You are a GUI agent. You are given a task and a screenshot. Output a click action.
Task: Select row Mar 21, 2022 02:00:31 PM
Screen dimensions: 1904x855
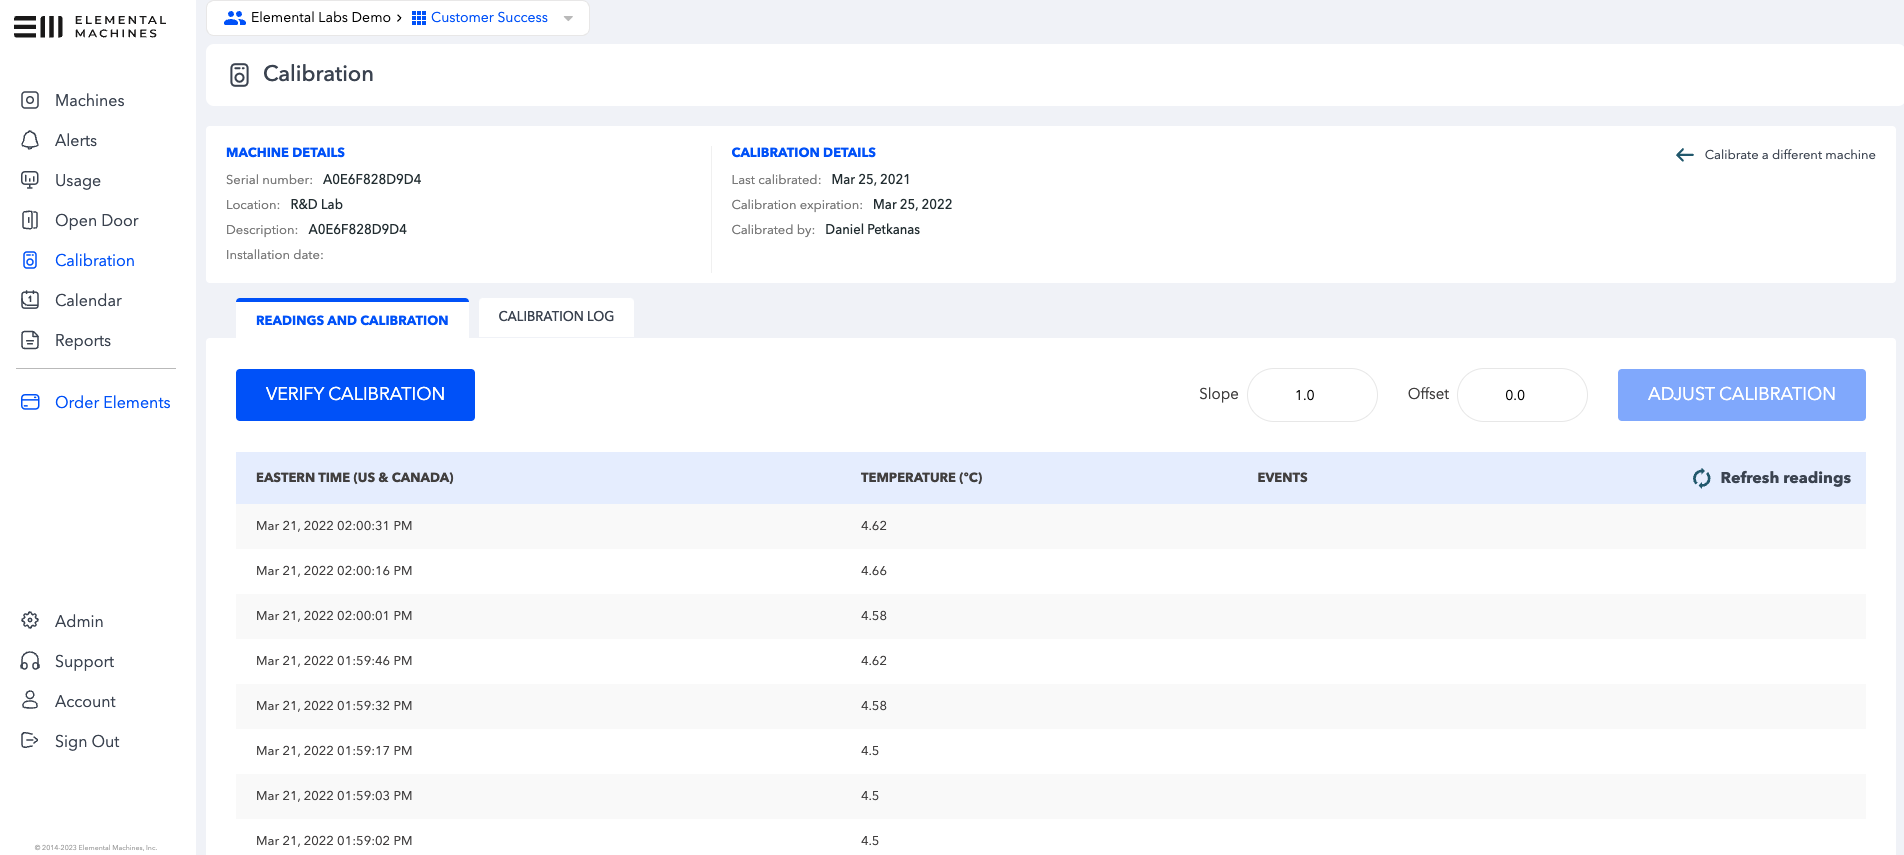1051,526
